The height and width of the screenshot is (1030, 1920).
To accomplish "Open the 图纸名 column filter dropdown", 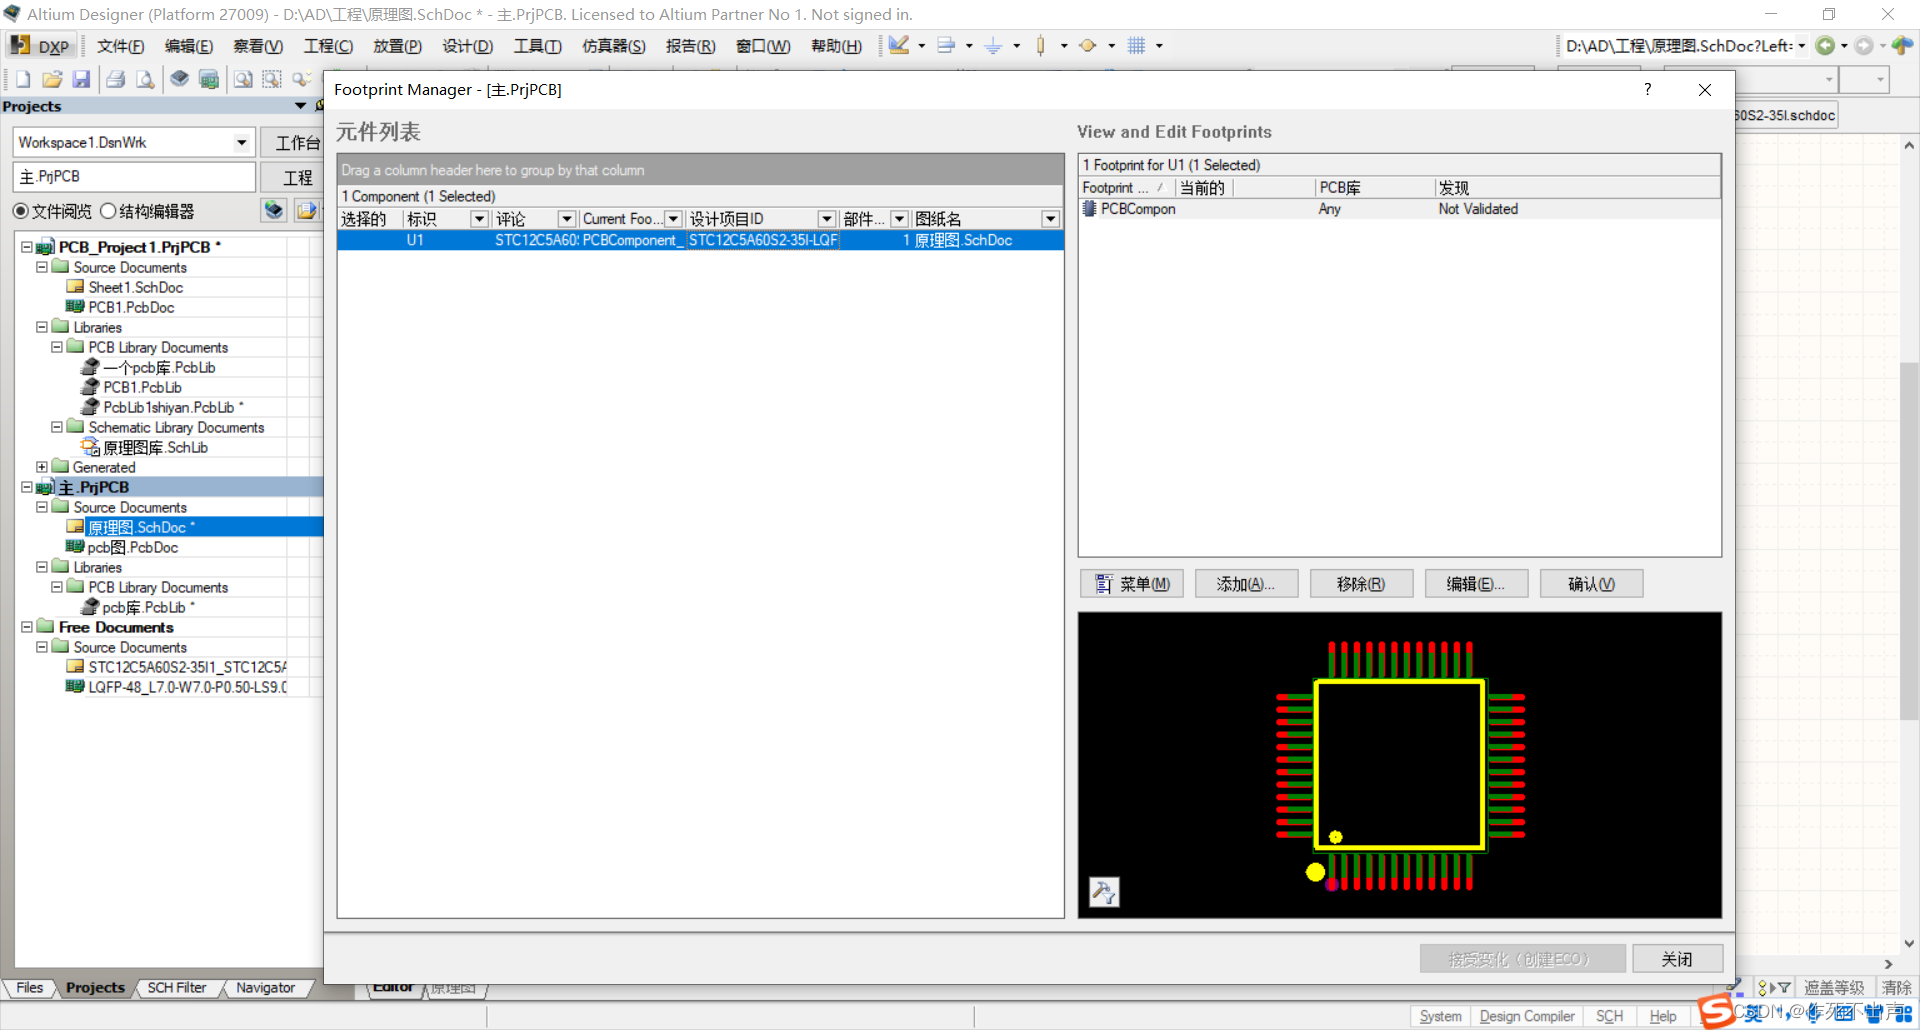I will tap(1050, 219).
